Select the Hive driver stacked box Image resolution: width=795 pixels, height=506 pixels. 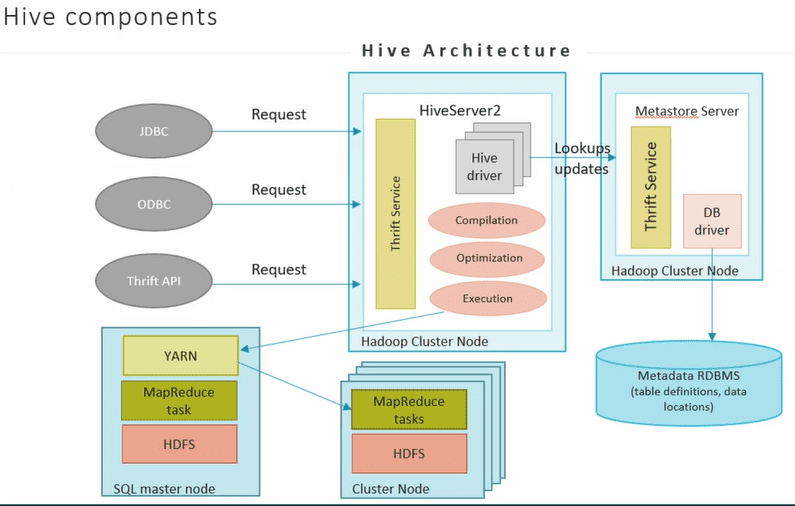(x=484, y=166)
